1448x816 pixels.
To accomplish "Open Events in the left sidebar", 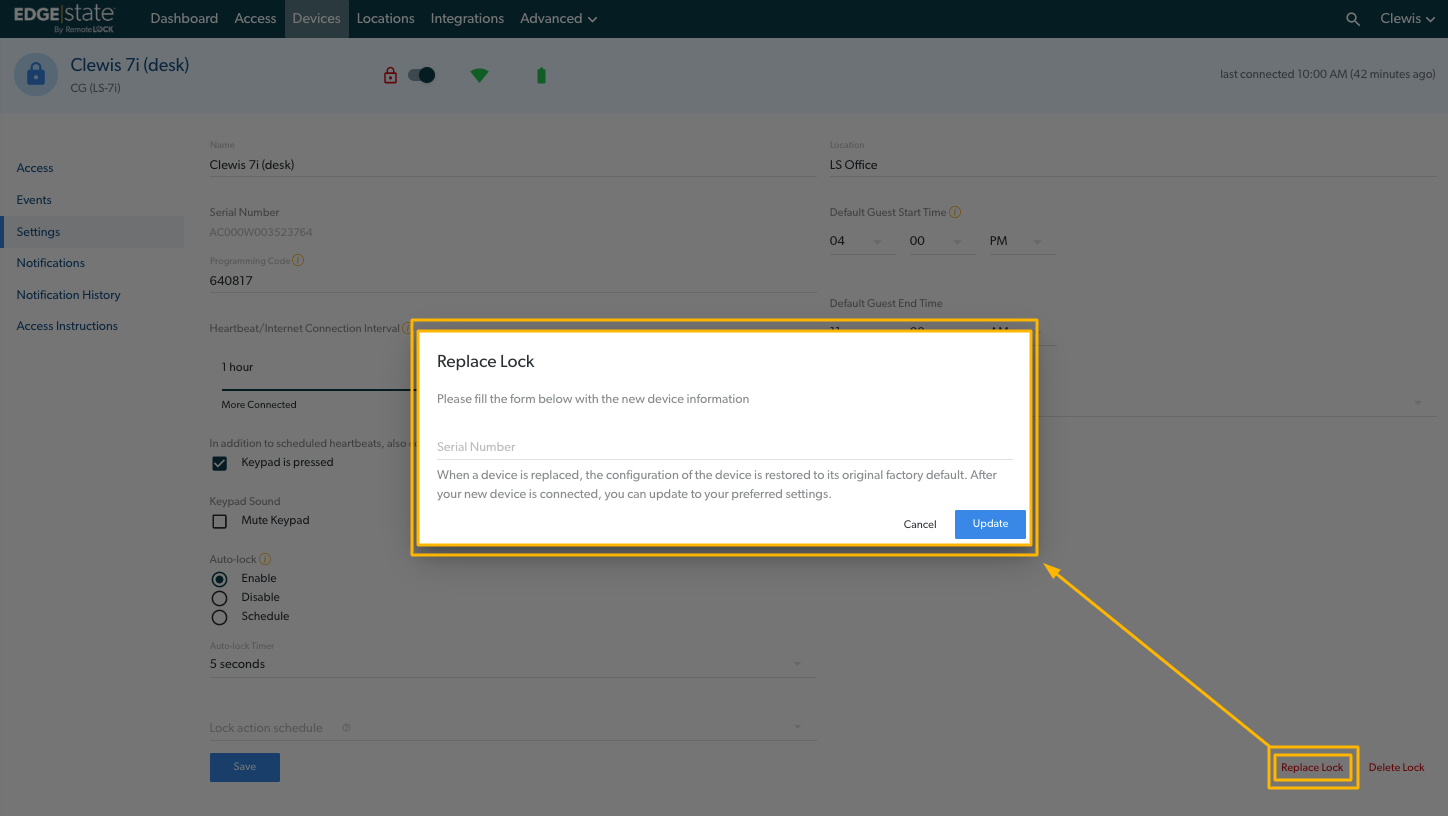I will coord(34,200).
